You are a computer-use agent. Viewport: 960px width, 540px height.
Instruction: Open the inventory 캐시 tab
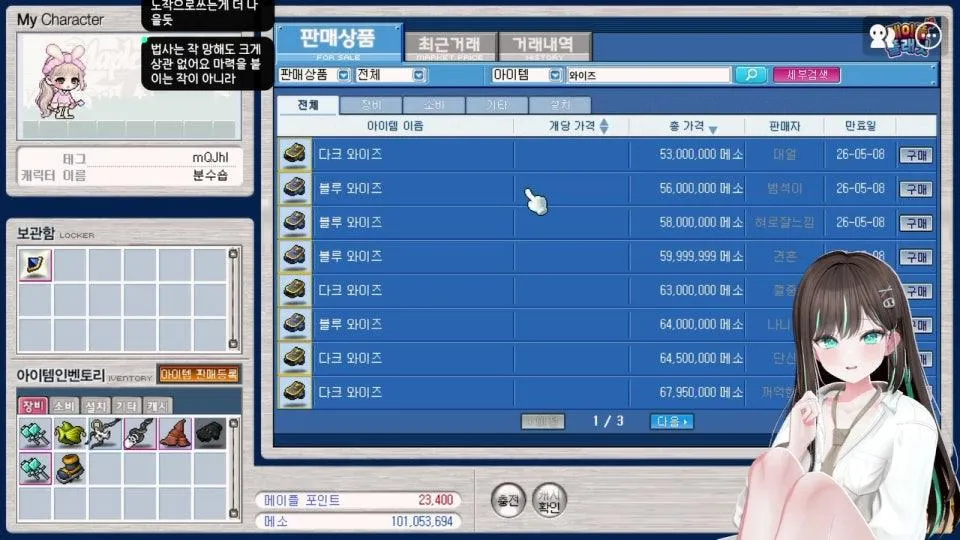tap(158, 406)
